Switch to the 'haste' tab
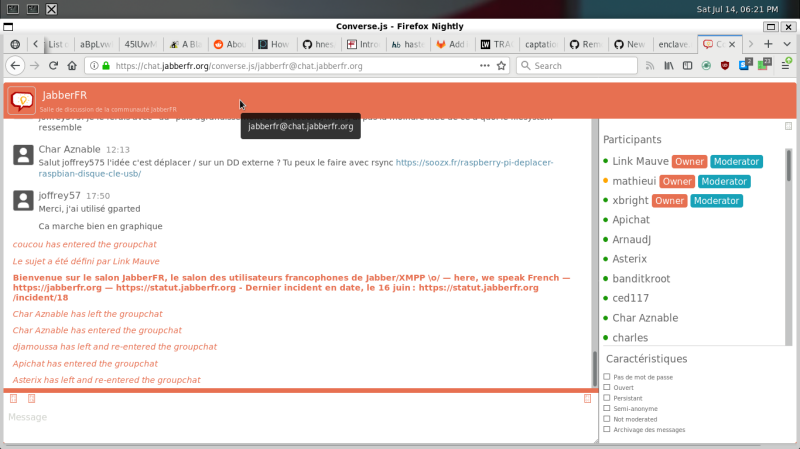Screen dimensions: 800x449 coord(408,44)
